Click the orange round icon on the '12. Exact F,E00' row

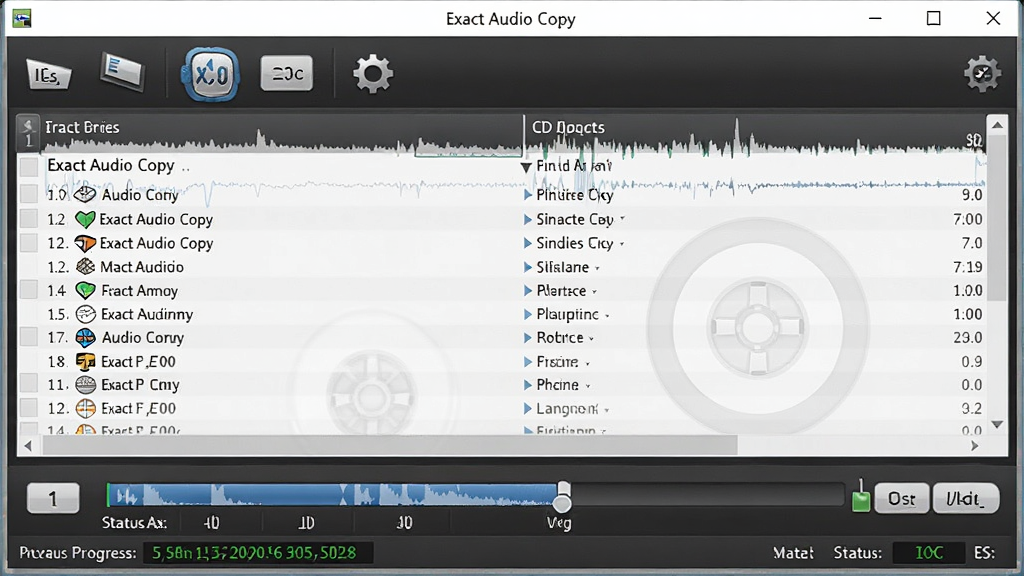(x=86, y=408)
